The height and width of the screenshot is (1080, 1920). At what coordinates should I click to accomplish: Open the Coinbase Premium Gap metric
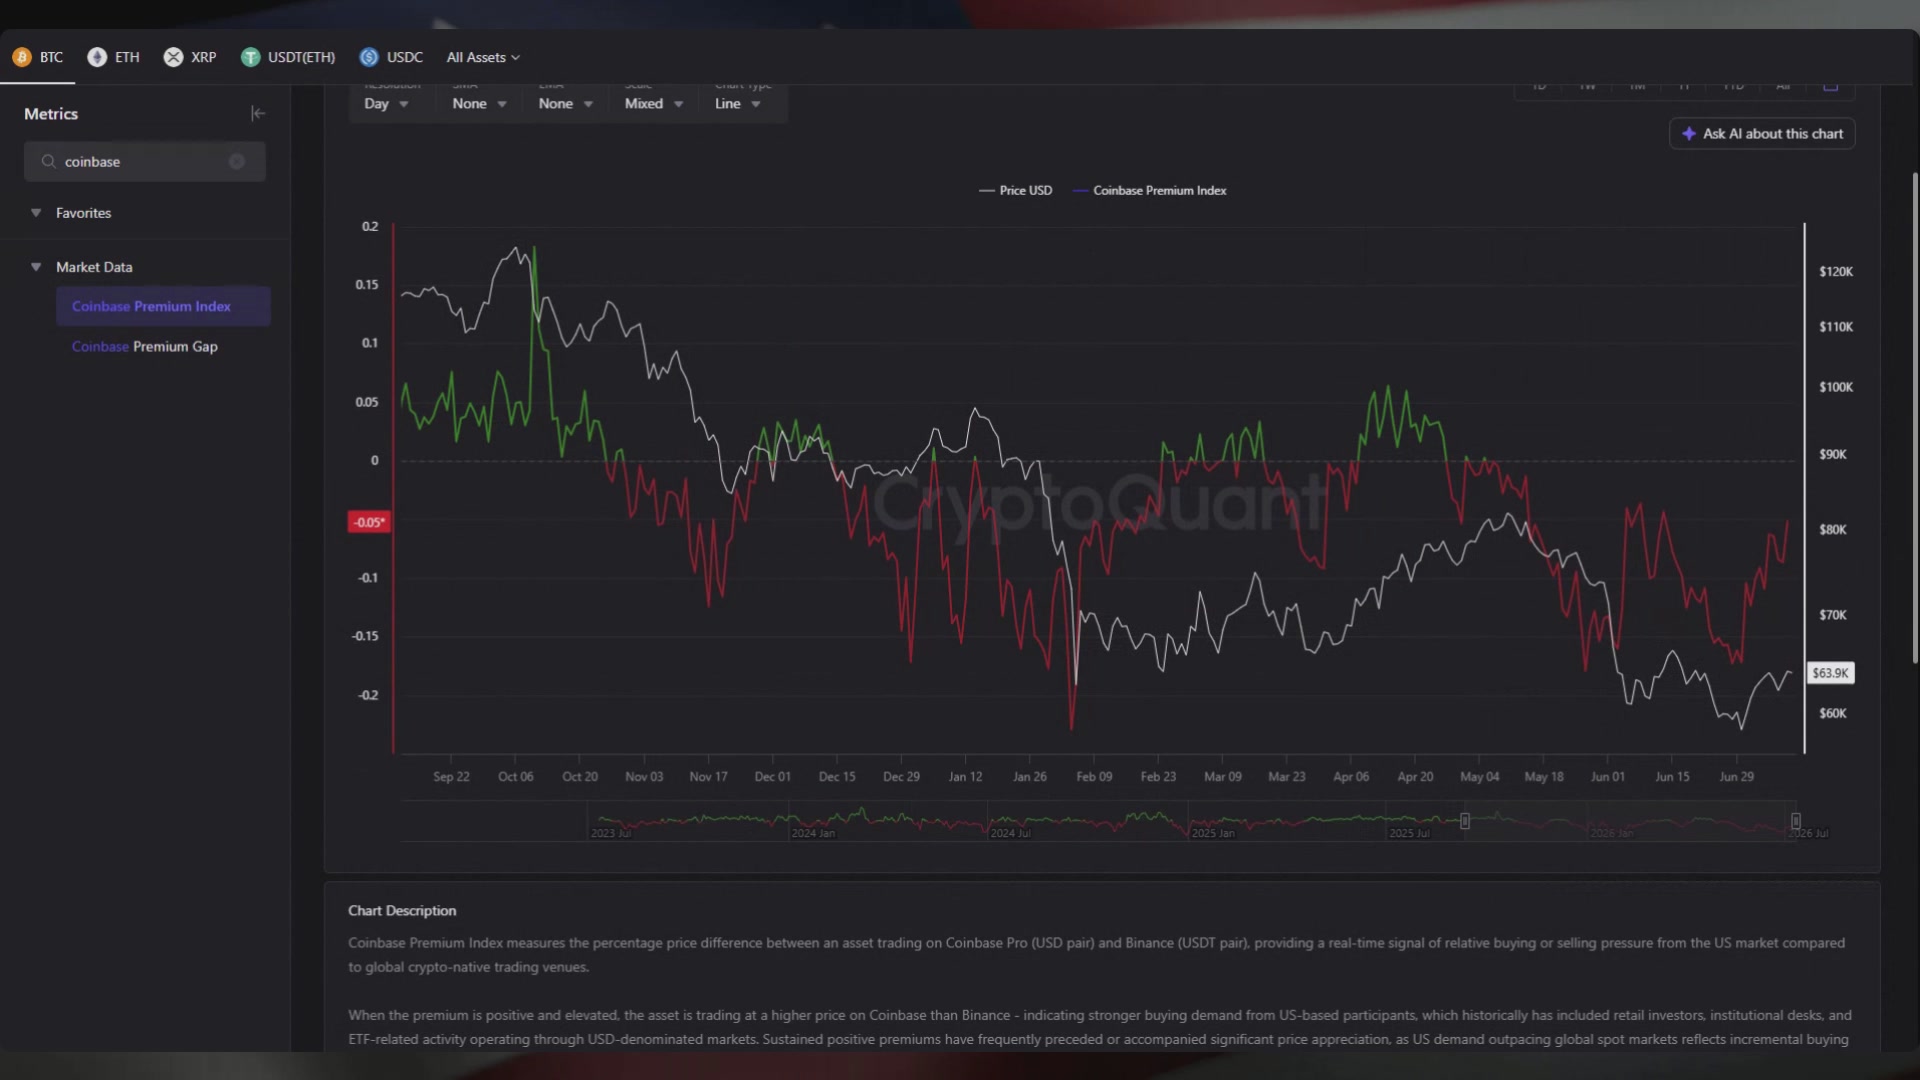pos(144,346)
